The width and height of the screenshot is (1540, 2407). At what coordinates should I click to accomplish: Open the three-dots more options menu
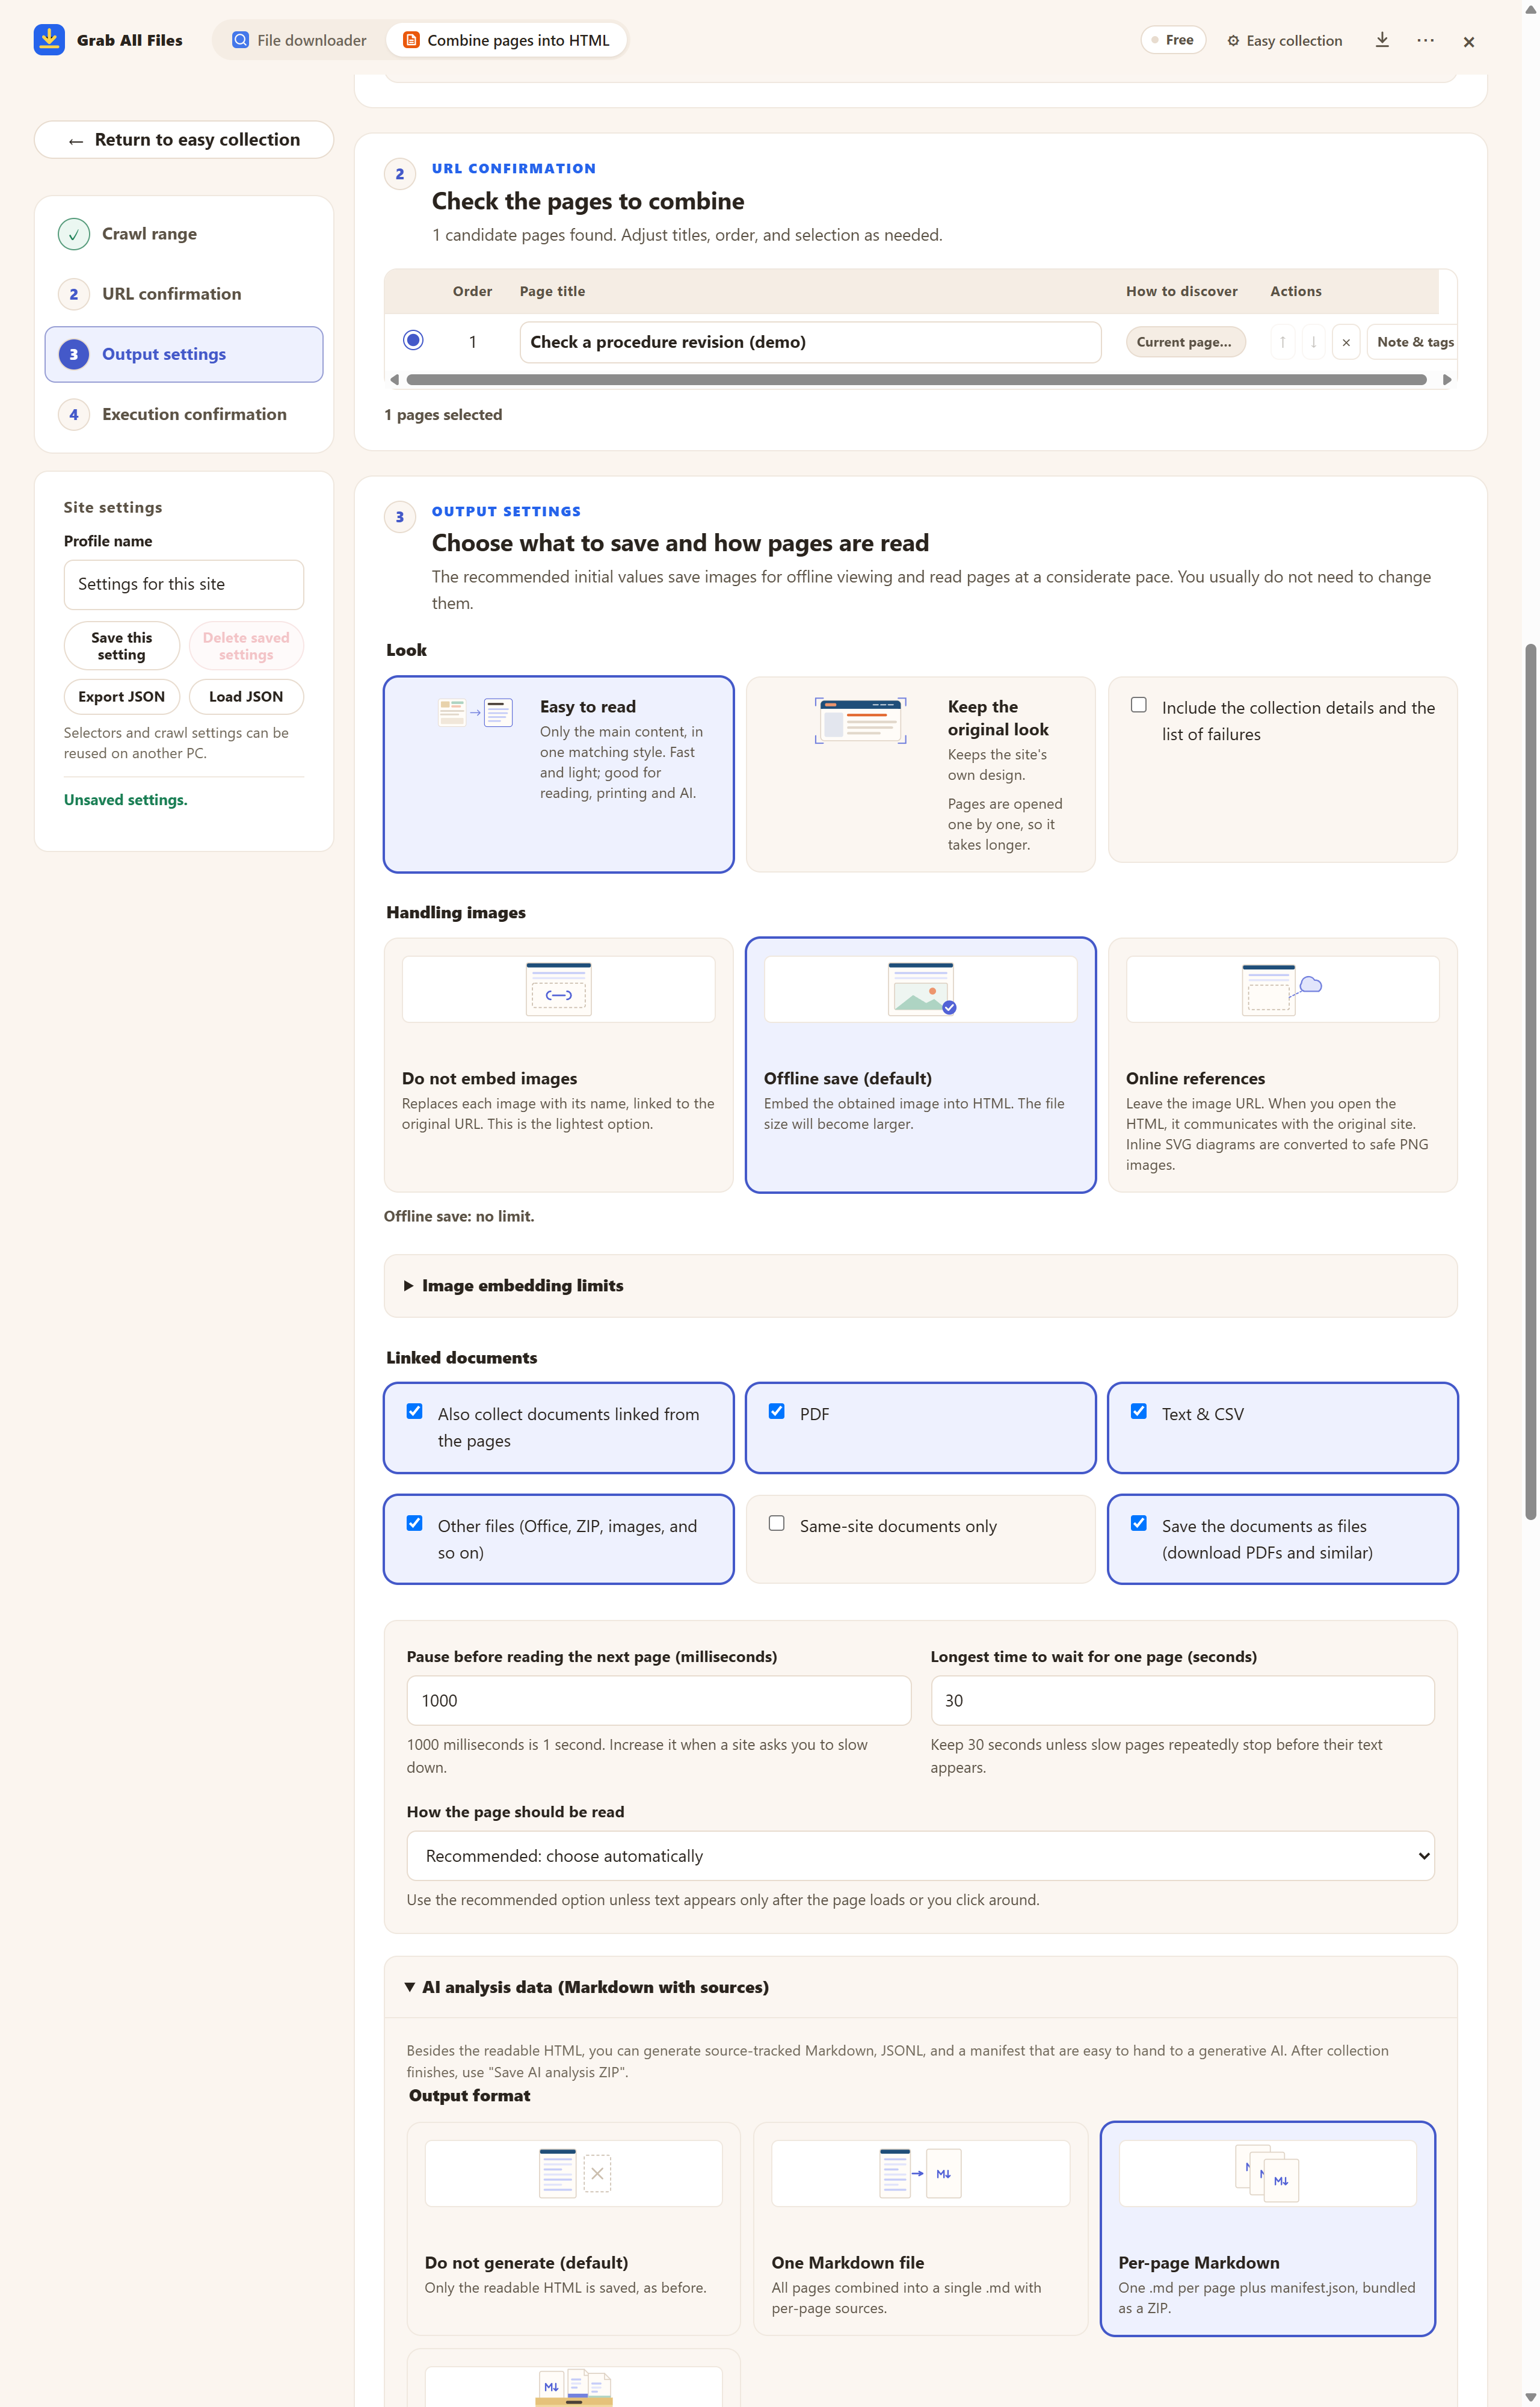[x=1425, y=40]
